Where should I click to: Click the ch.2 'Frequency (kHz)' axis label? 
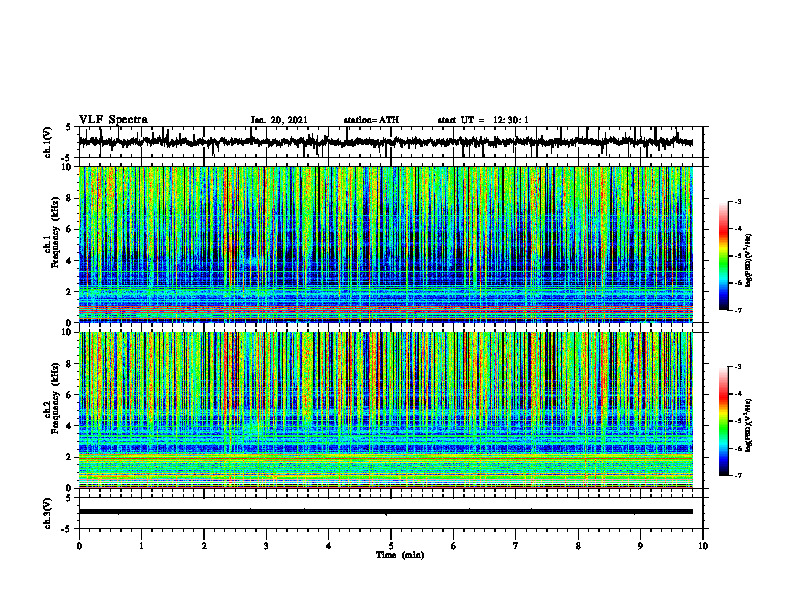(55, 398)
